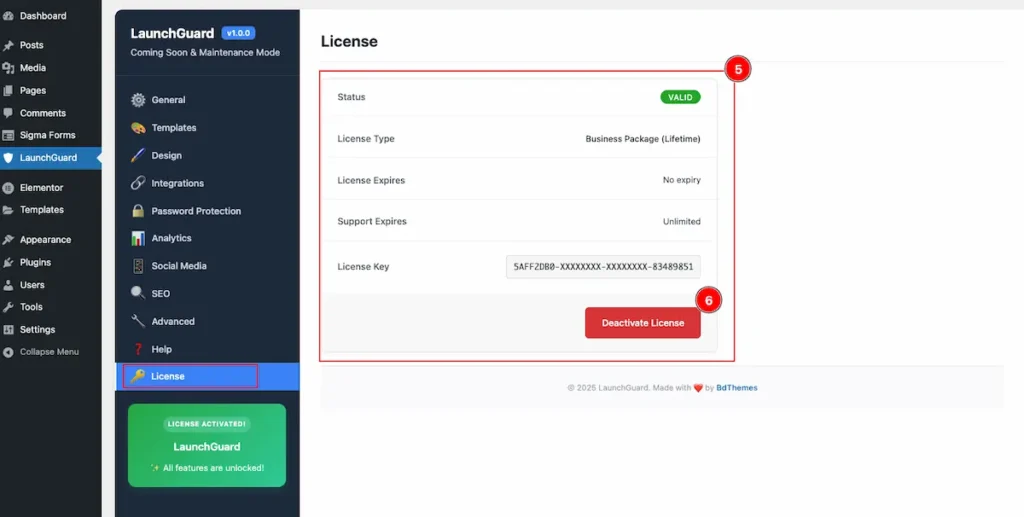The image size is (1024, 517).
Task: Click the Social Media phone icon
Action: 138,266
